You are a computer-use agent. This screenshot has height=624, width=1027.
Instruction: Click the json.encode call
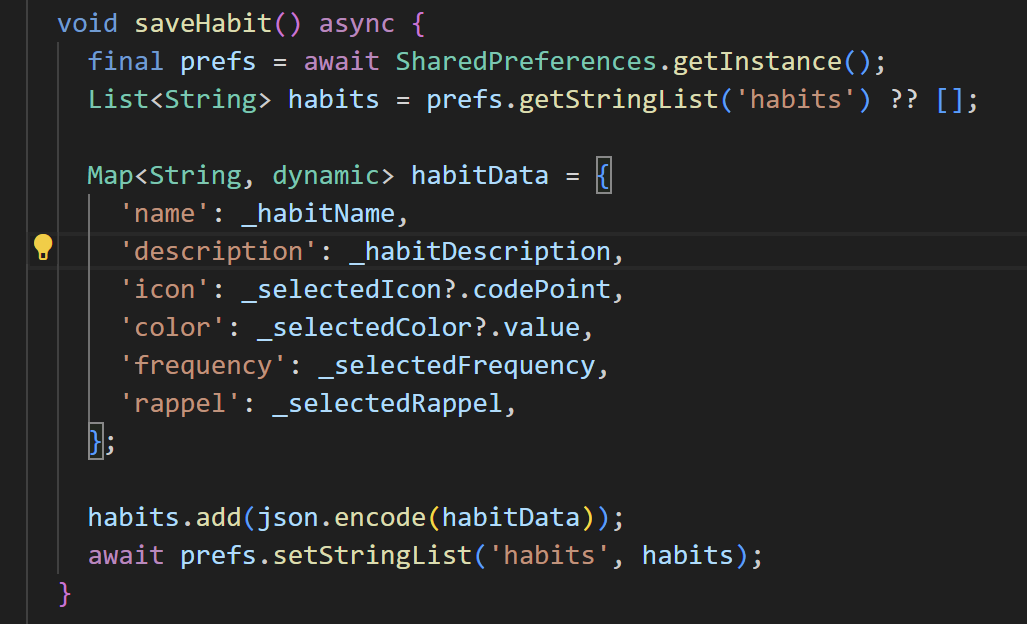[x=341, y=518]
